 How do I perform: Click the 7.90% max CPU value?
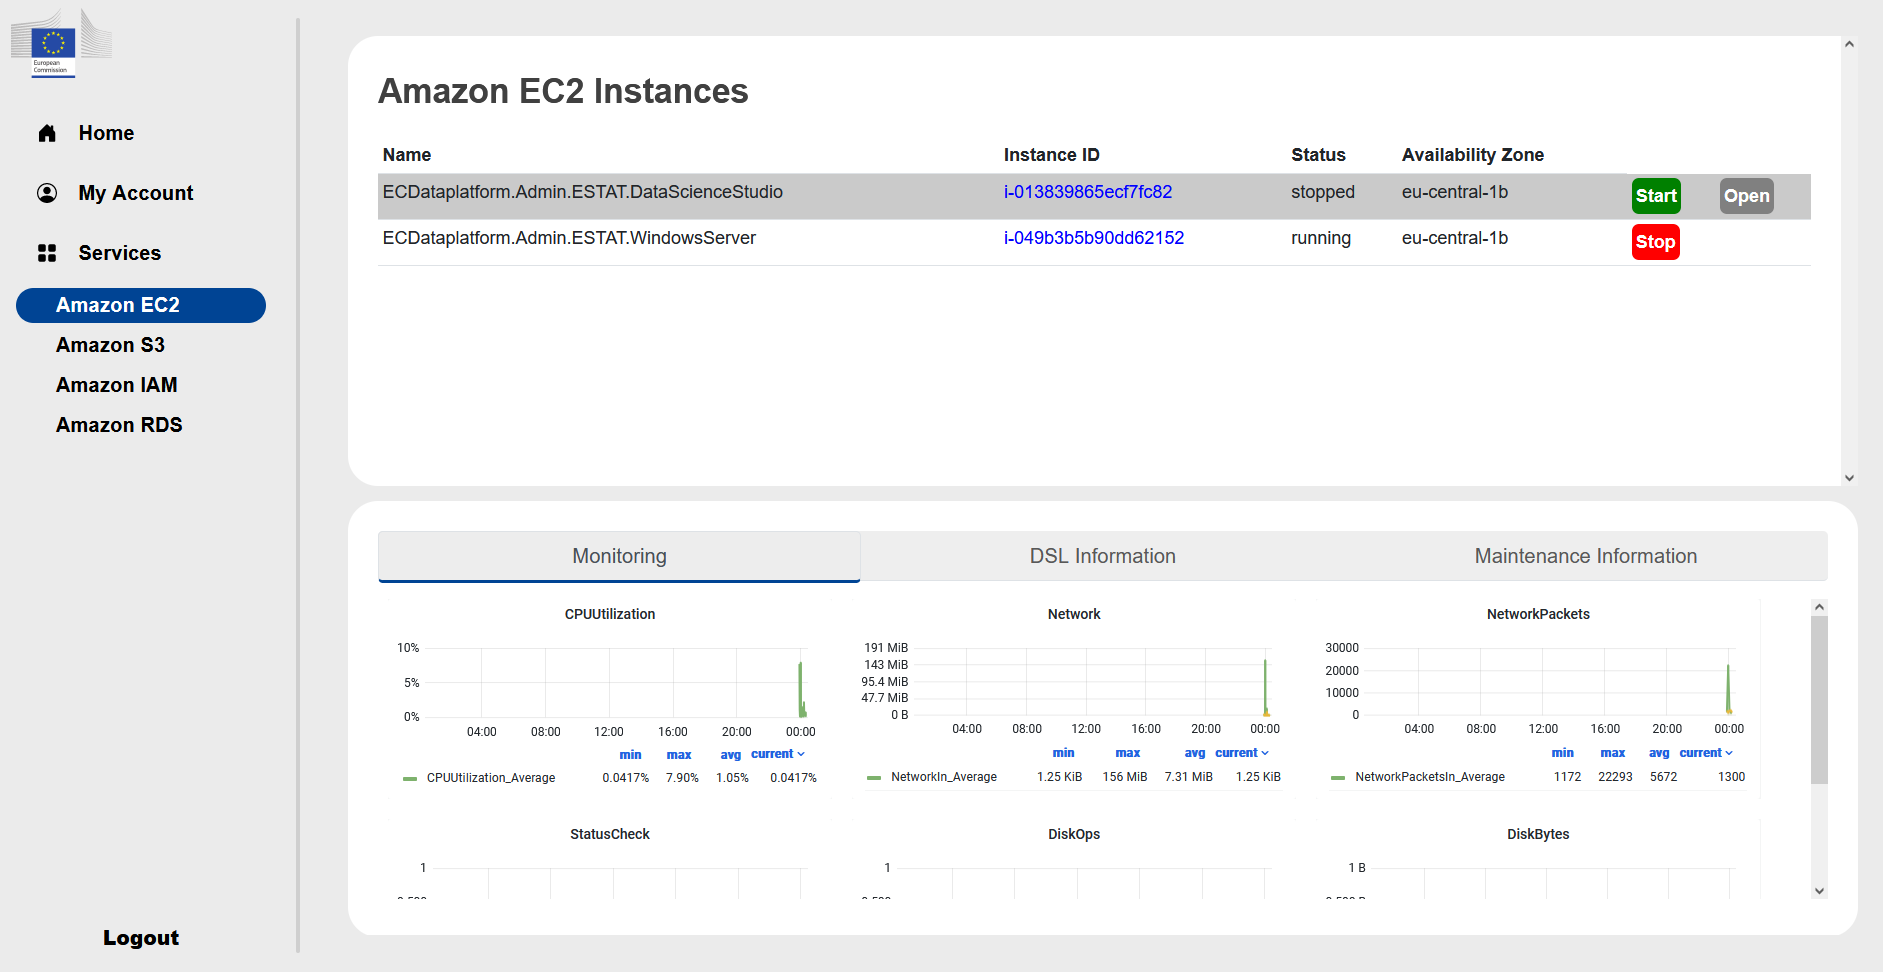[x=682, y=778]
